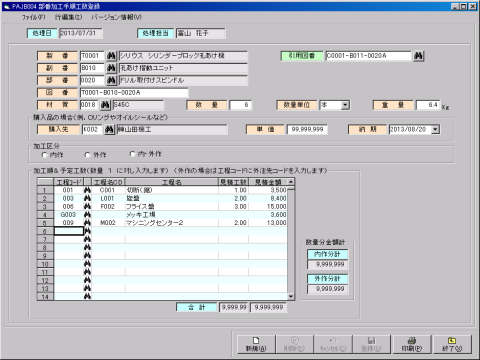Click the grid scrollbar up arrow
Screen dimensions: 480x360
291,182
